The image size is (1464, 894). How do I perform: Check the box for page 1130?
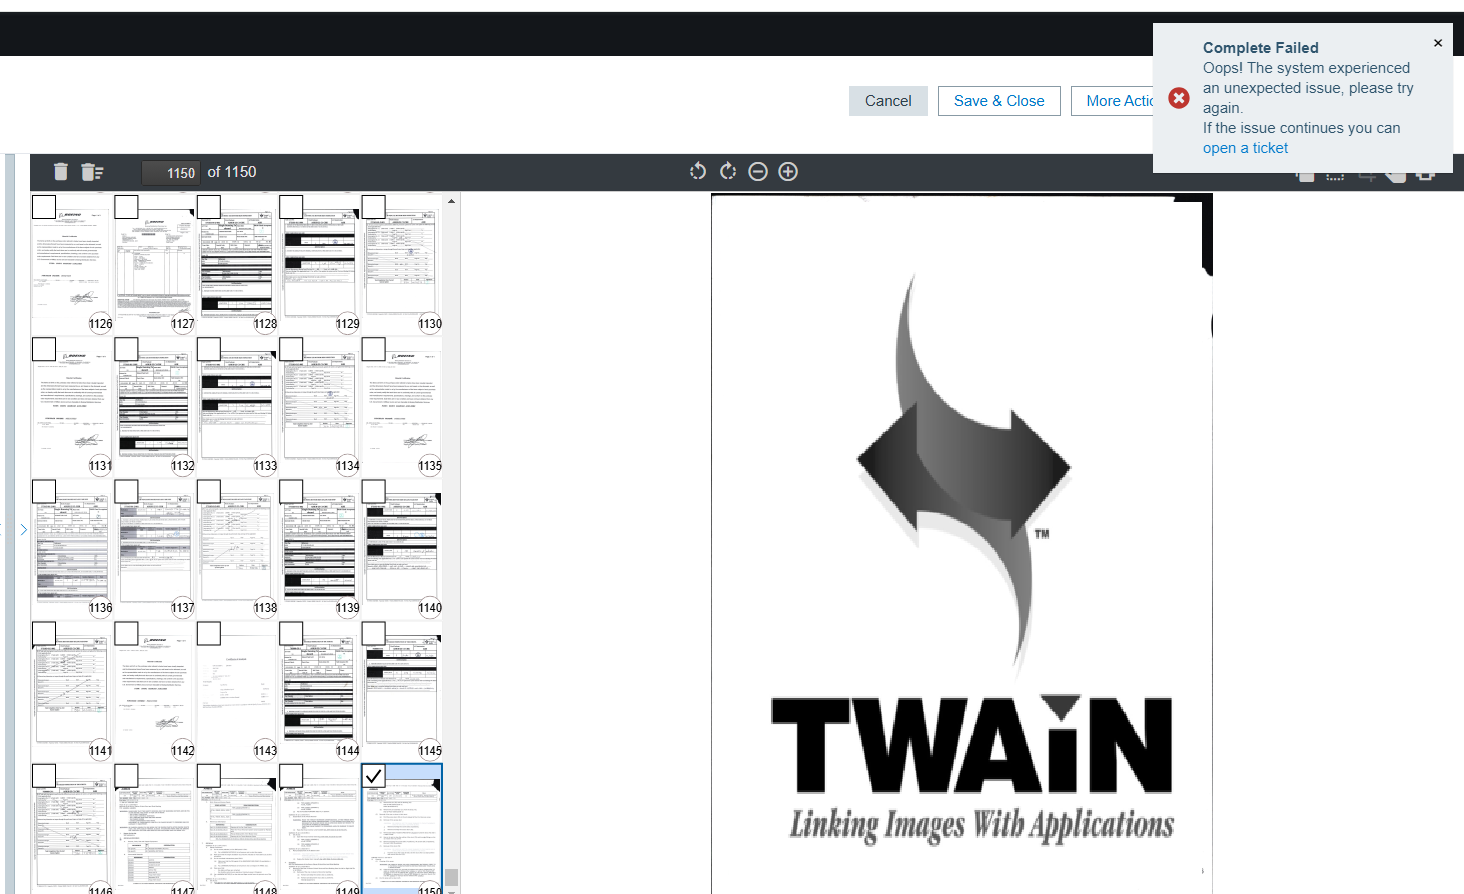(373, 207)
